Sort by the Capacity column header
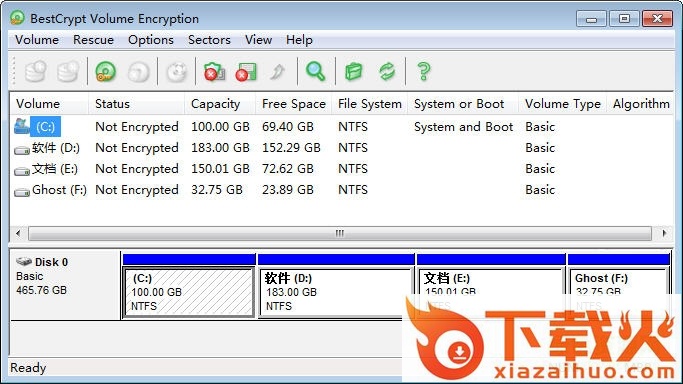This screenshot has width=683, height=384. 220,104
